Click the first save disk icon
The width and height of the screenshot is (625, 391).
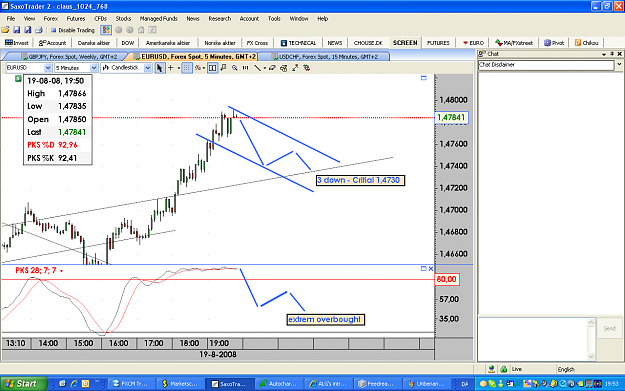pos(17,30)
